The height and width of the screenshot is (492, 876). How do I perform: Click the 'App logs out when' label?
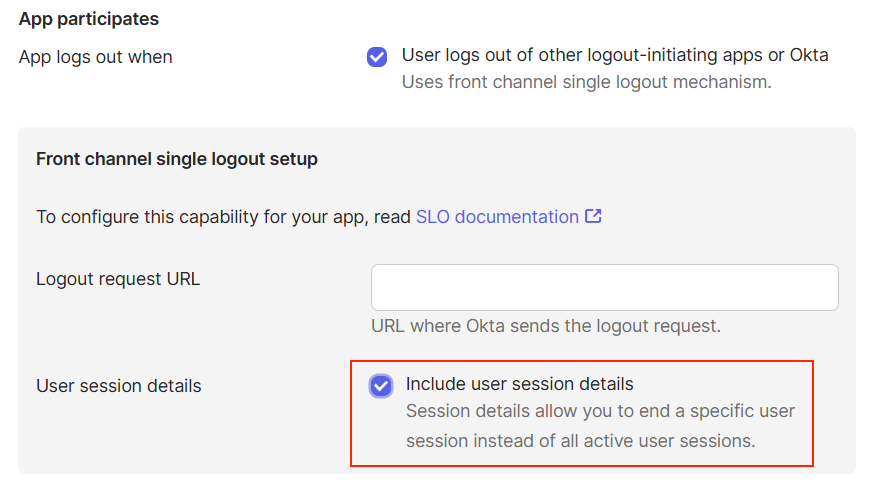95,57
